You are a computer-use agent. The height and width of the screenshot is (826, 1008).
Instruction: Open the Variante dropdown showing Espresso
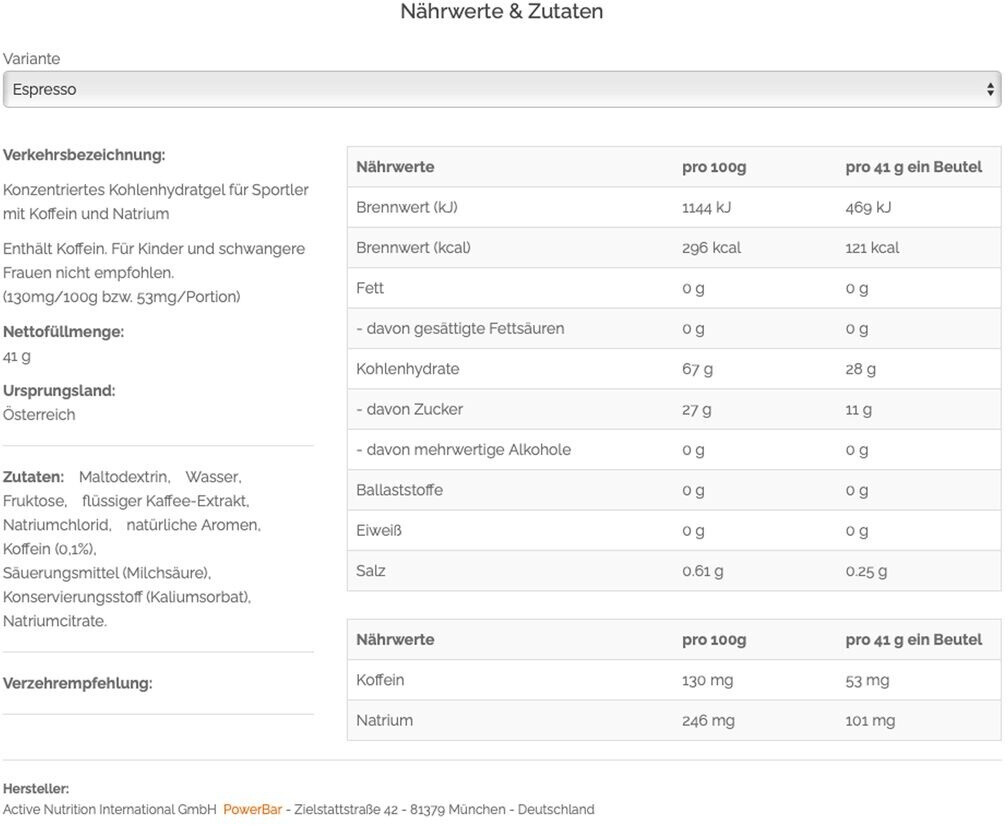(x=500, y=89)
